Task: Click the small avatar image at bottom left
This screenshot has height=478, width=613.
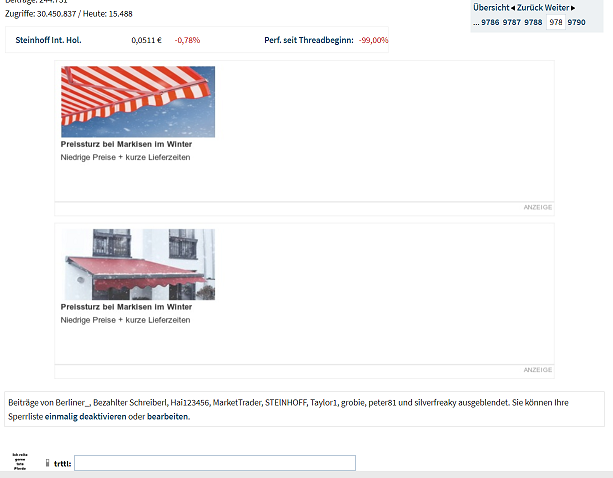Action: tap(20, 462)
